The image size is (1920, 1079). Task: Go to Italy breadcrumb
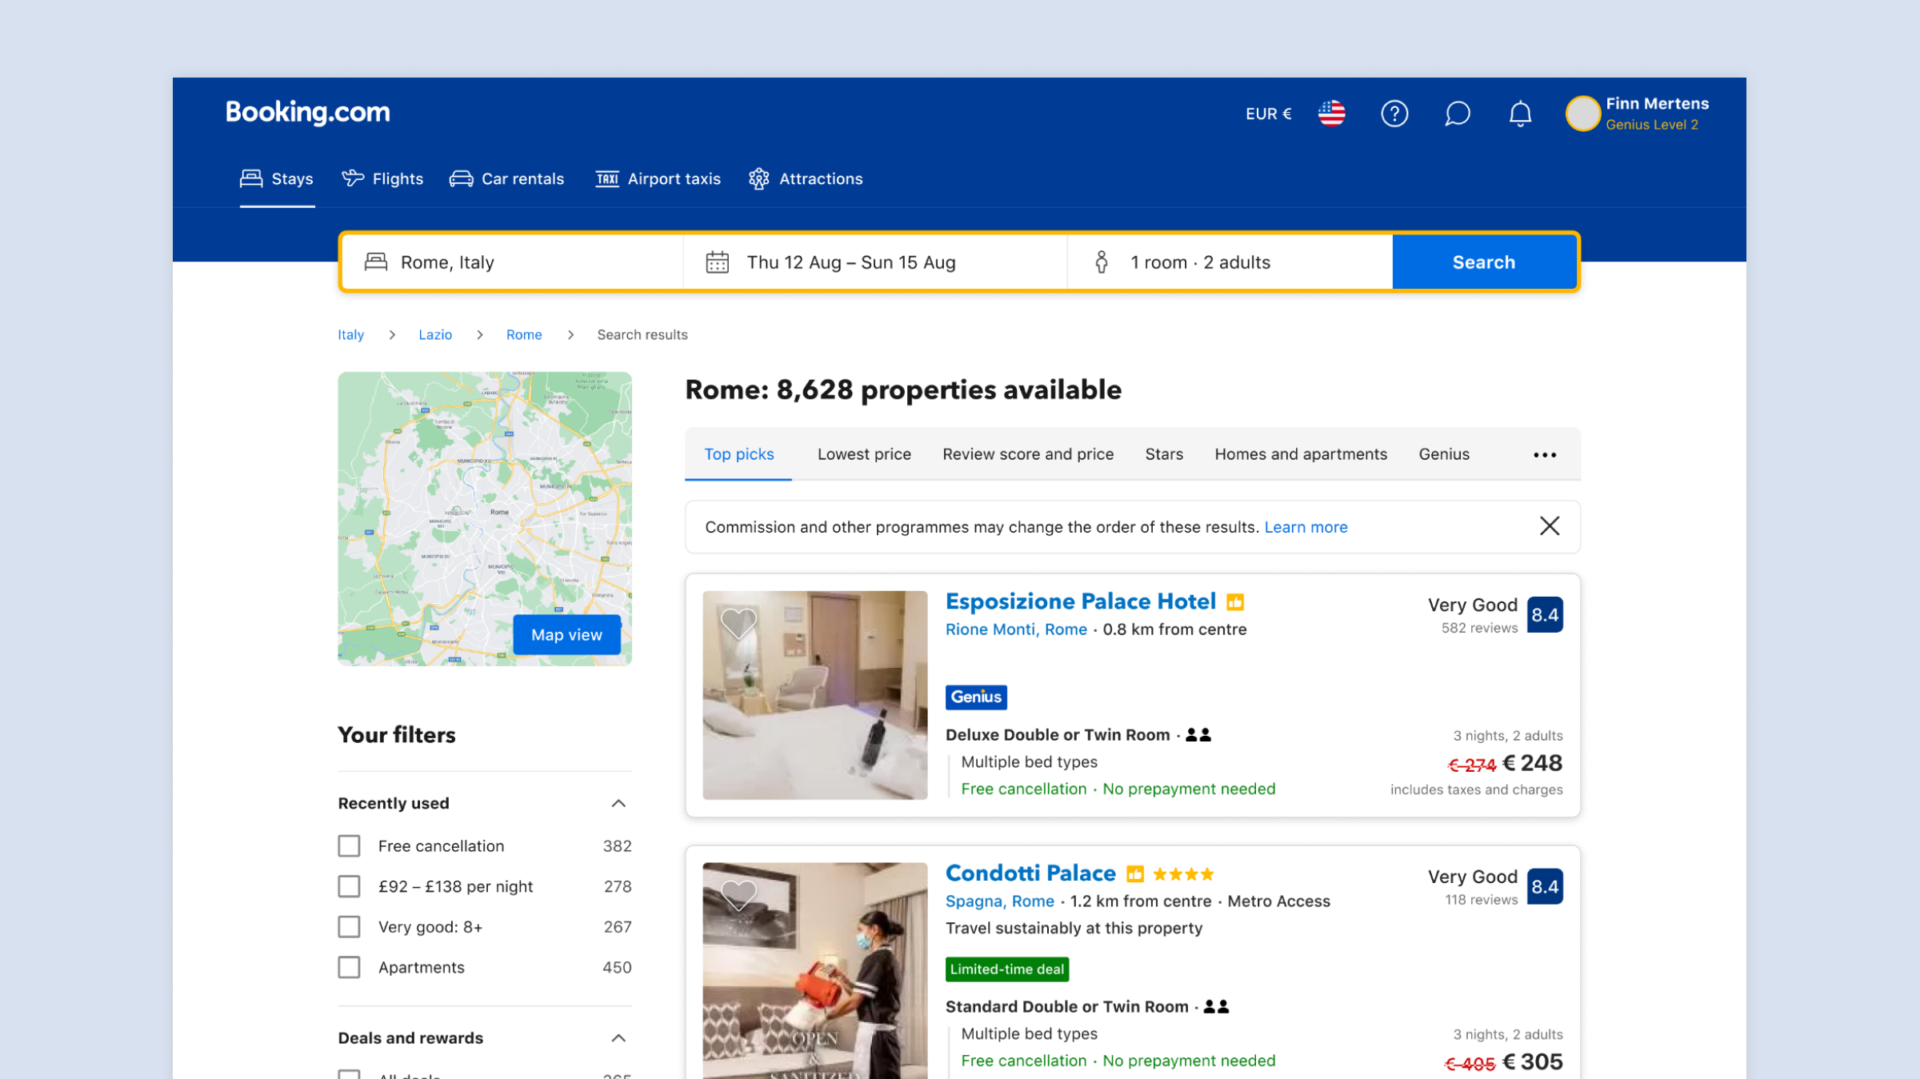351,335
